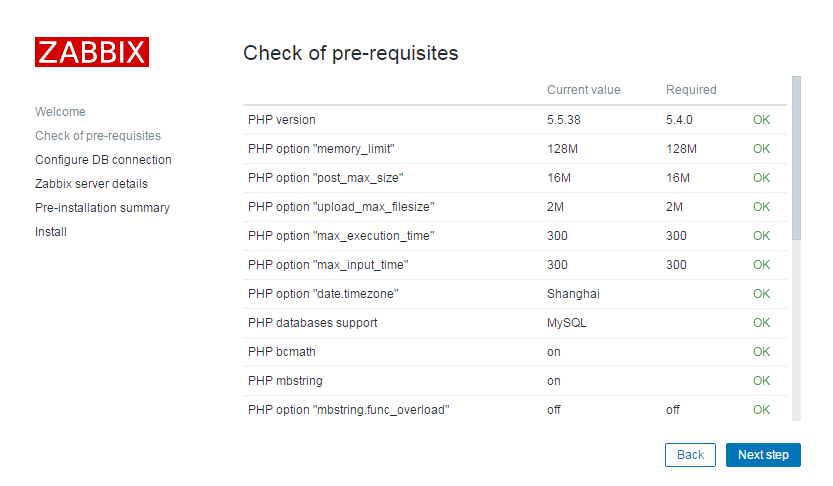
Task: Click OK status for memory_limit row
Action: pos(761,149)
